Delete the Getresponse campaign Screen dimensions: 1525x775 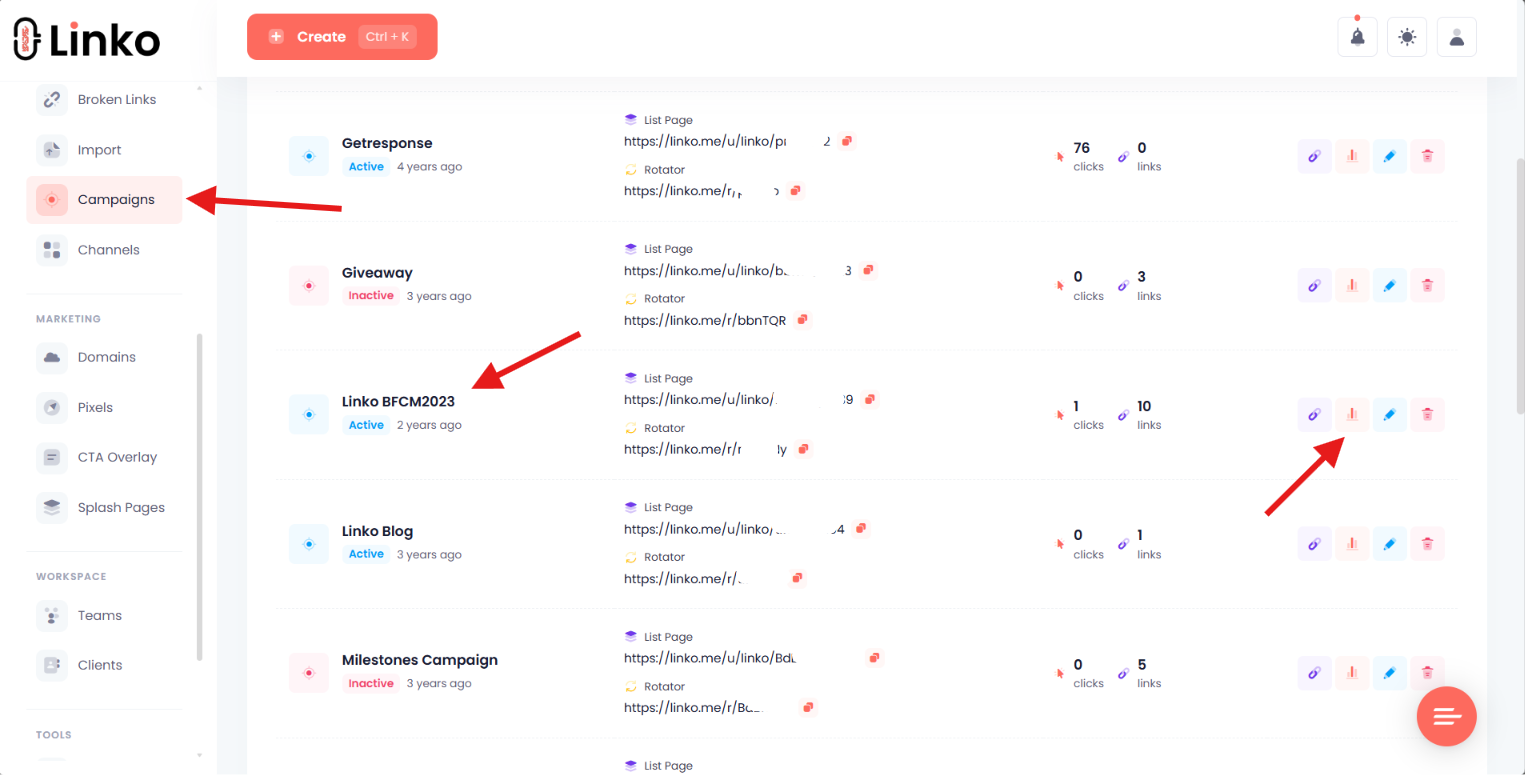click(x=1427, y=156)
